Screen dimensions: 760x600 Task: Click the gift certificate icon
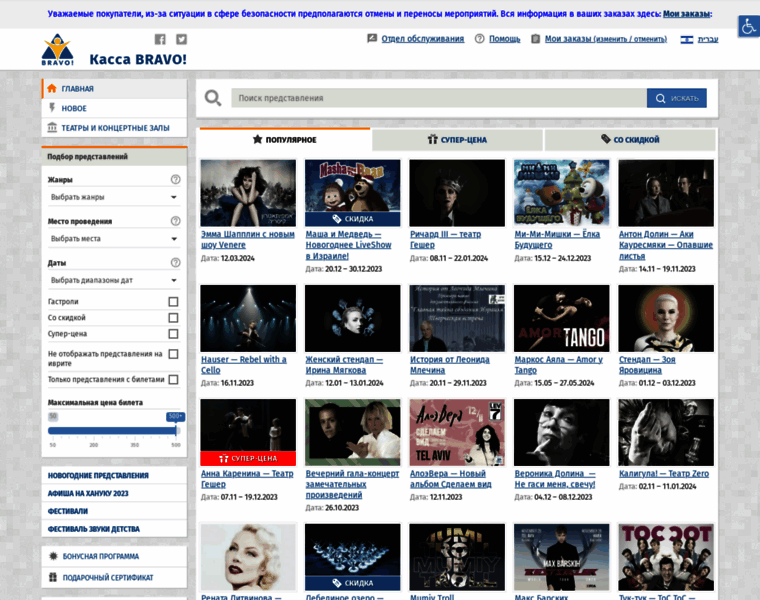tap(53, 577)
